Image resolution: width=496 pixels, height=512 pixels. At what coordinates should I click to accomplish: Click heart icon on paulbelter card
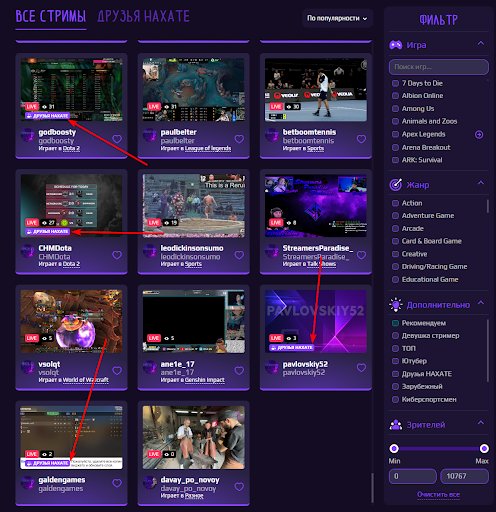pos(239,139)
